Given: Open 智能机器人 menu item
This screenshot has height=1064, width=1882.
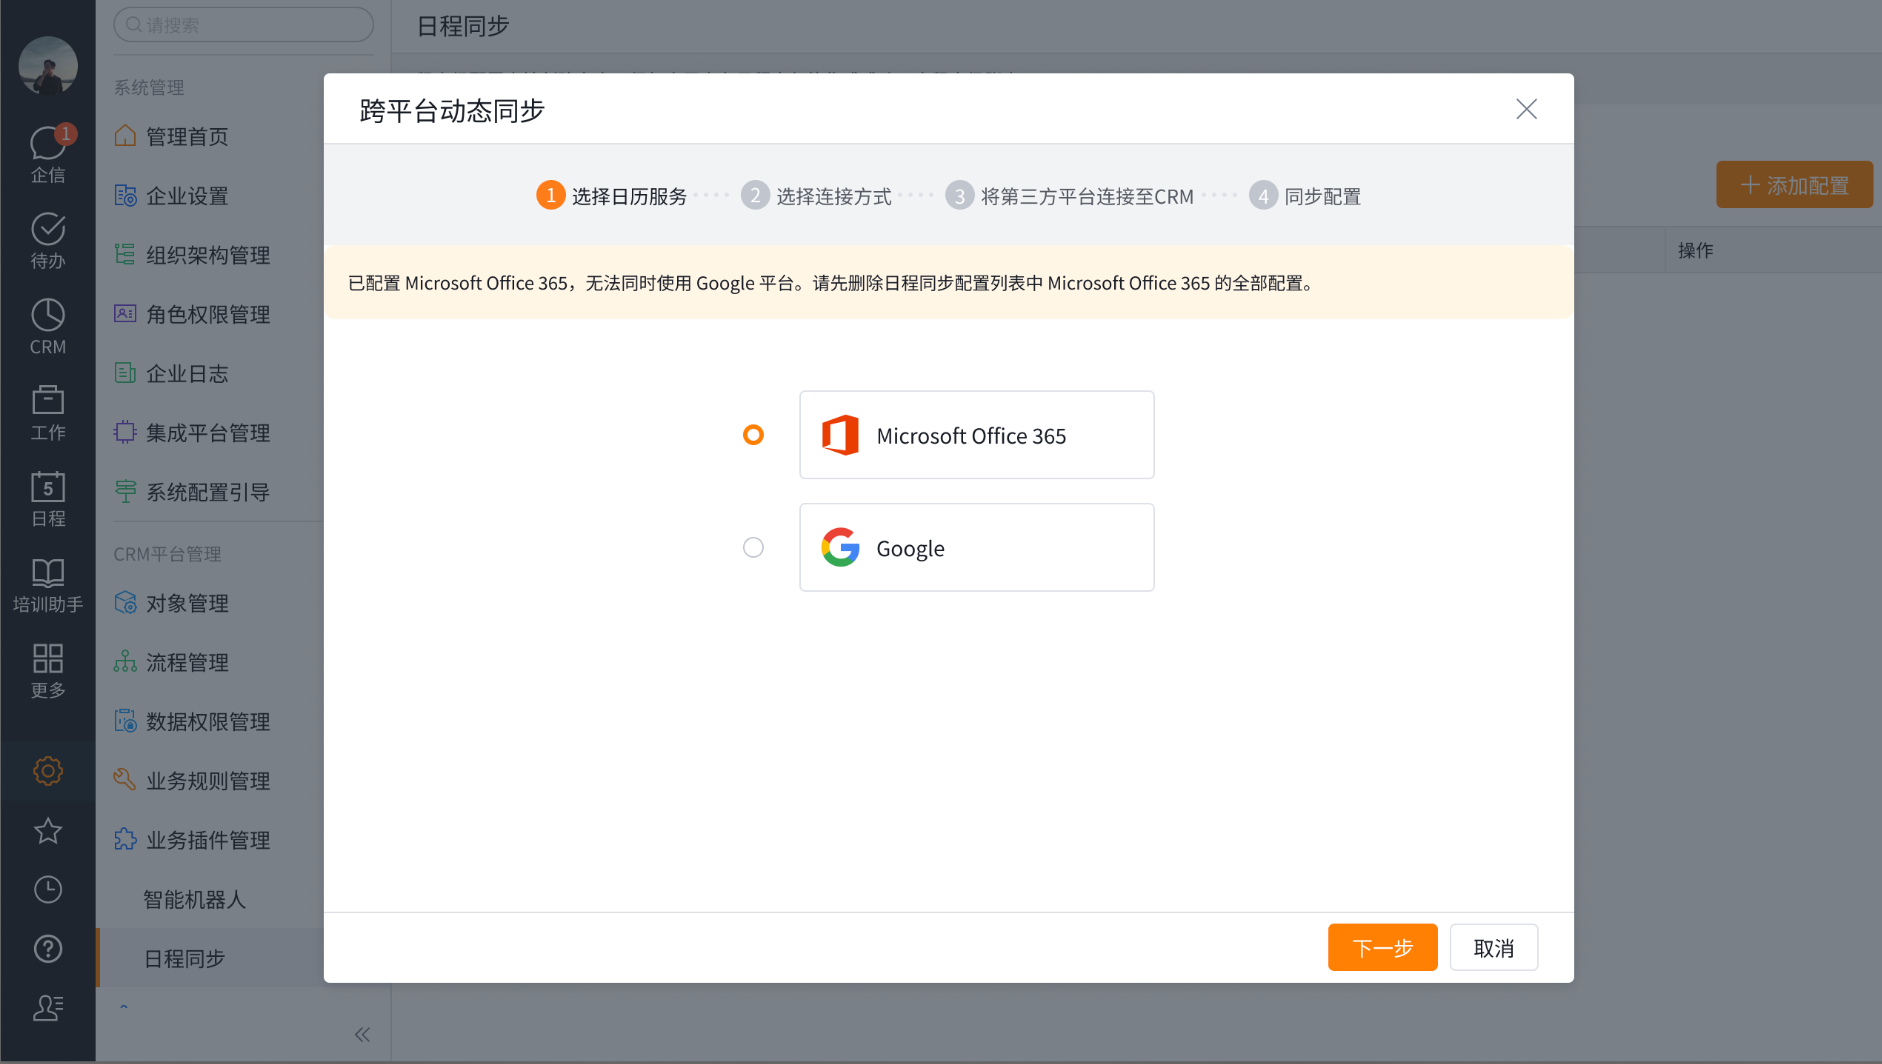Looking at the screenshot, I should (x=194, y=899).
